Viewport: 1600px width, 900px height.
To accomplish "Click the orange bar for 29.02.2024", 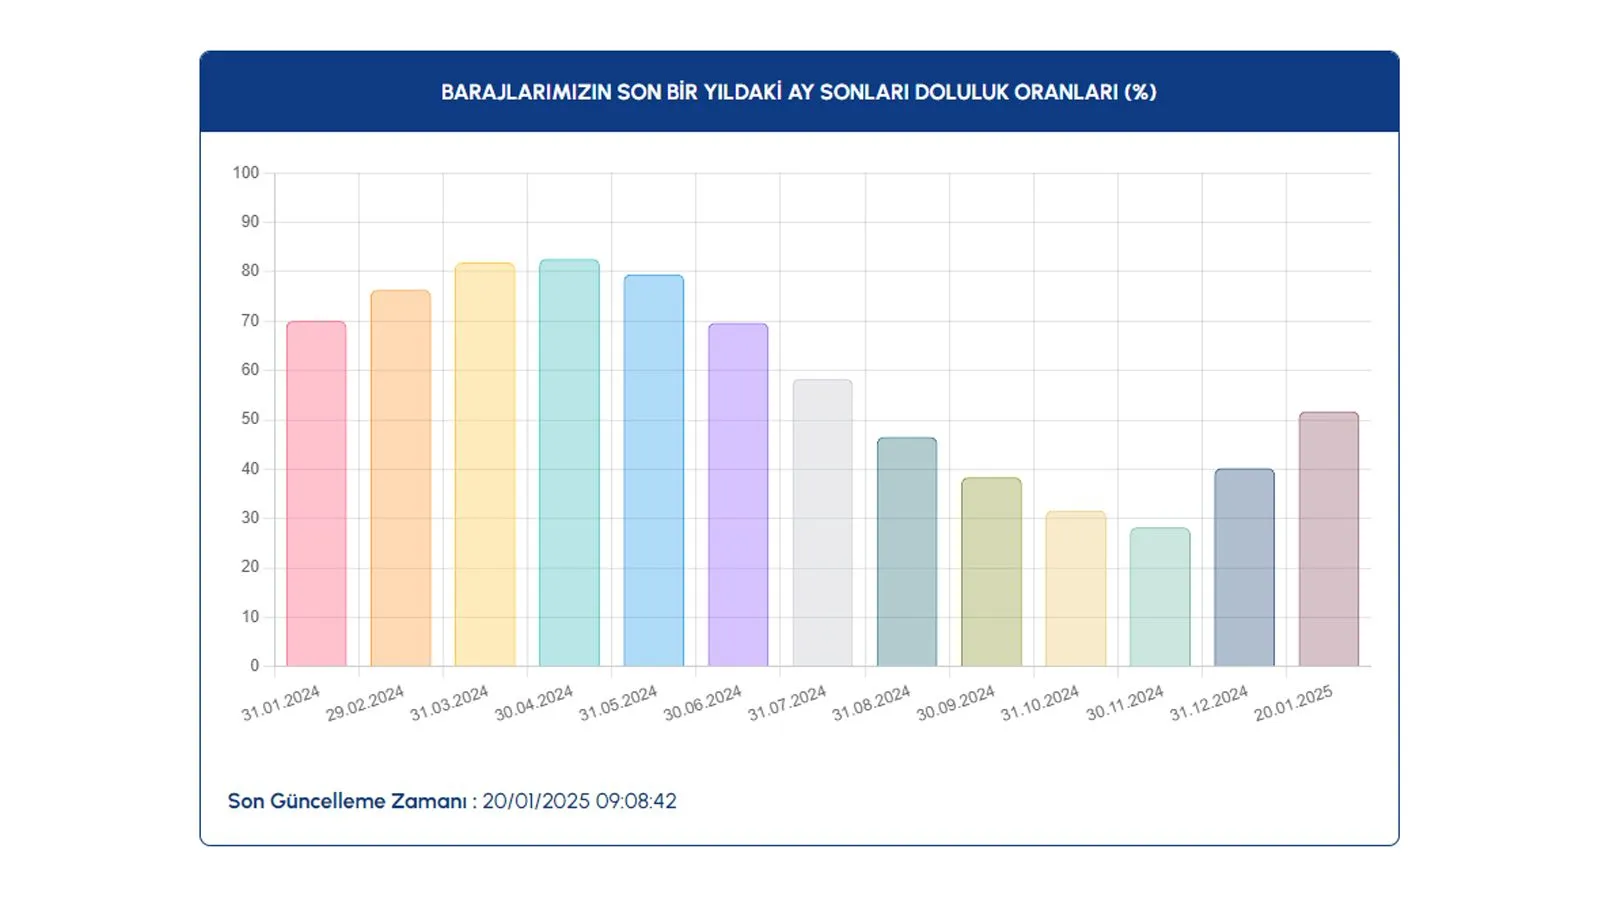I will tap(400, 478).
